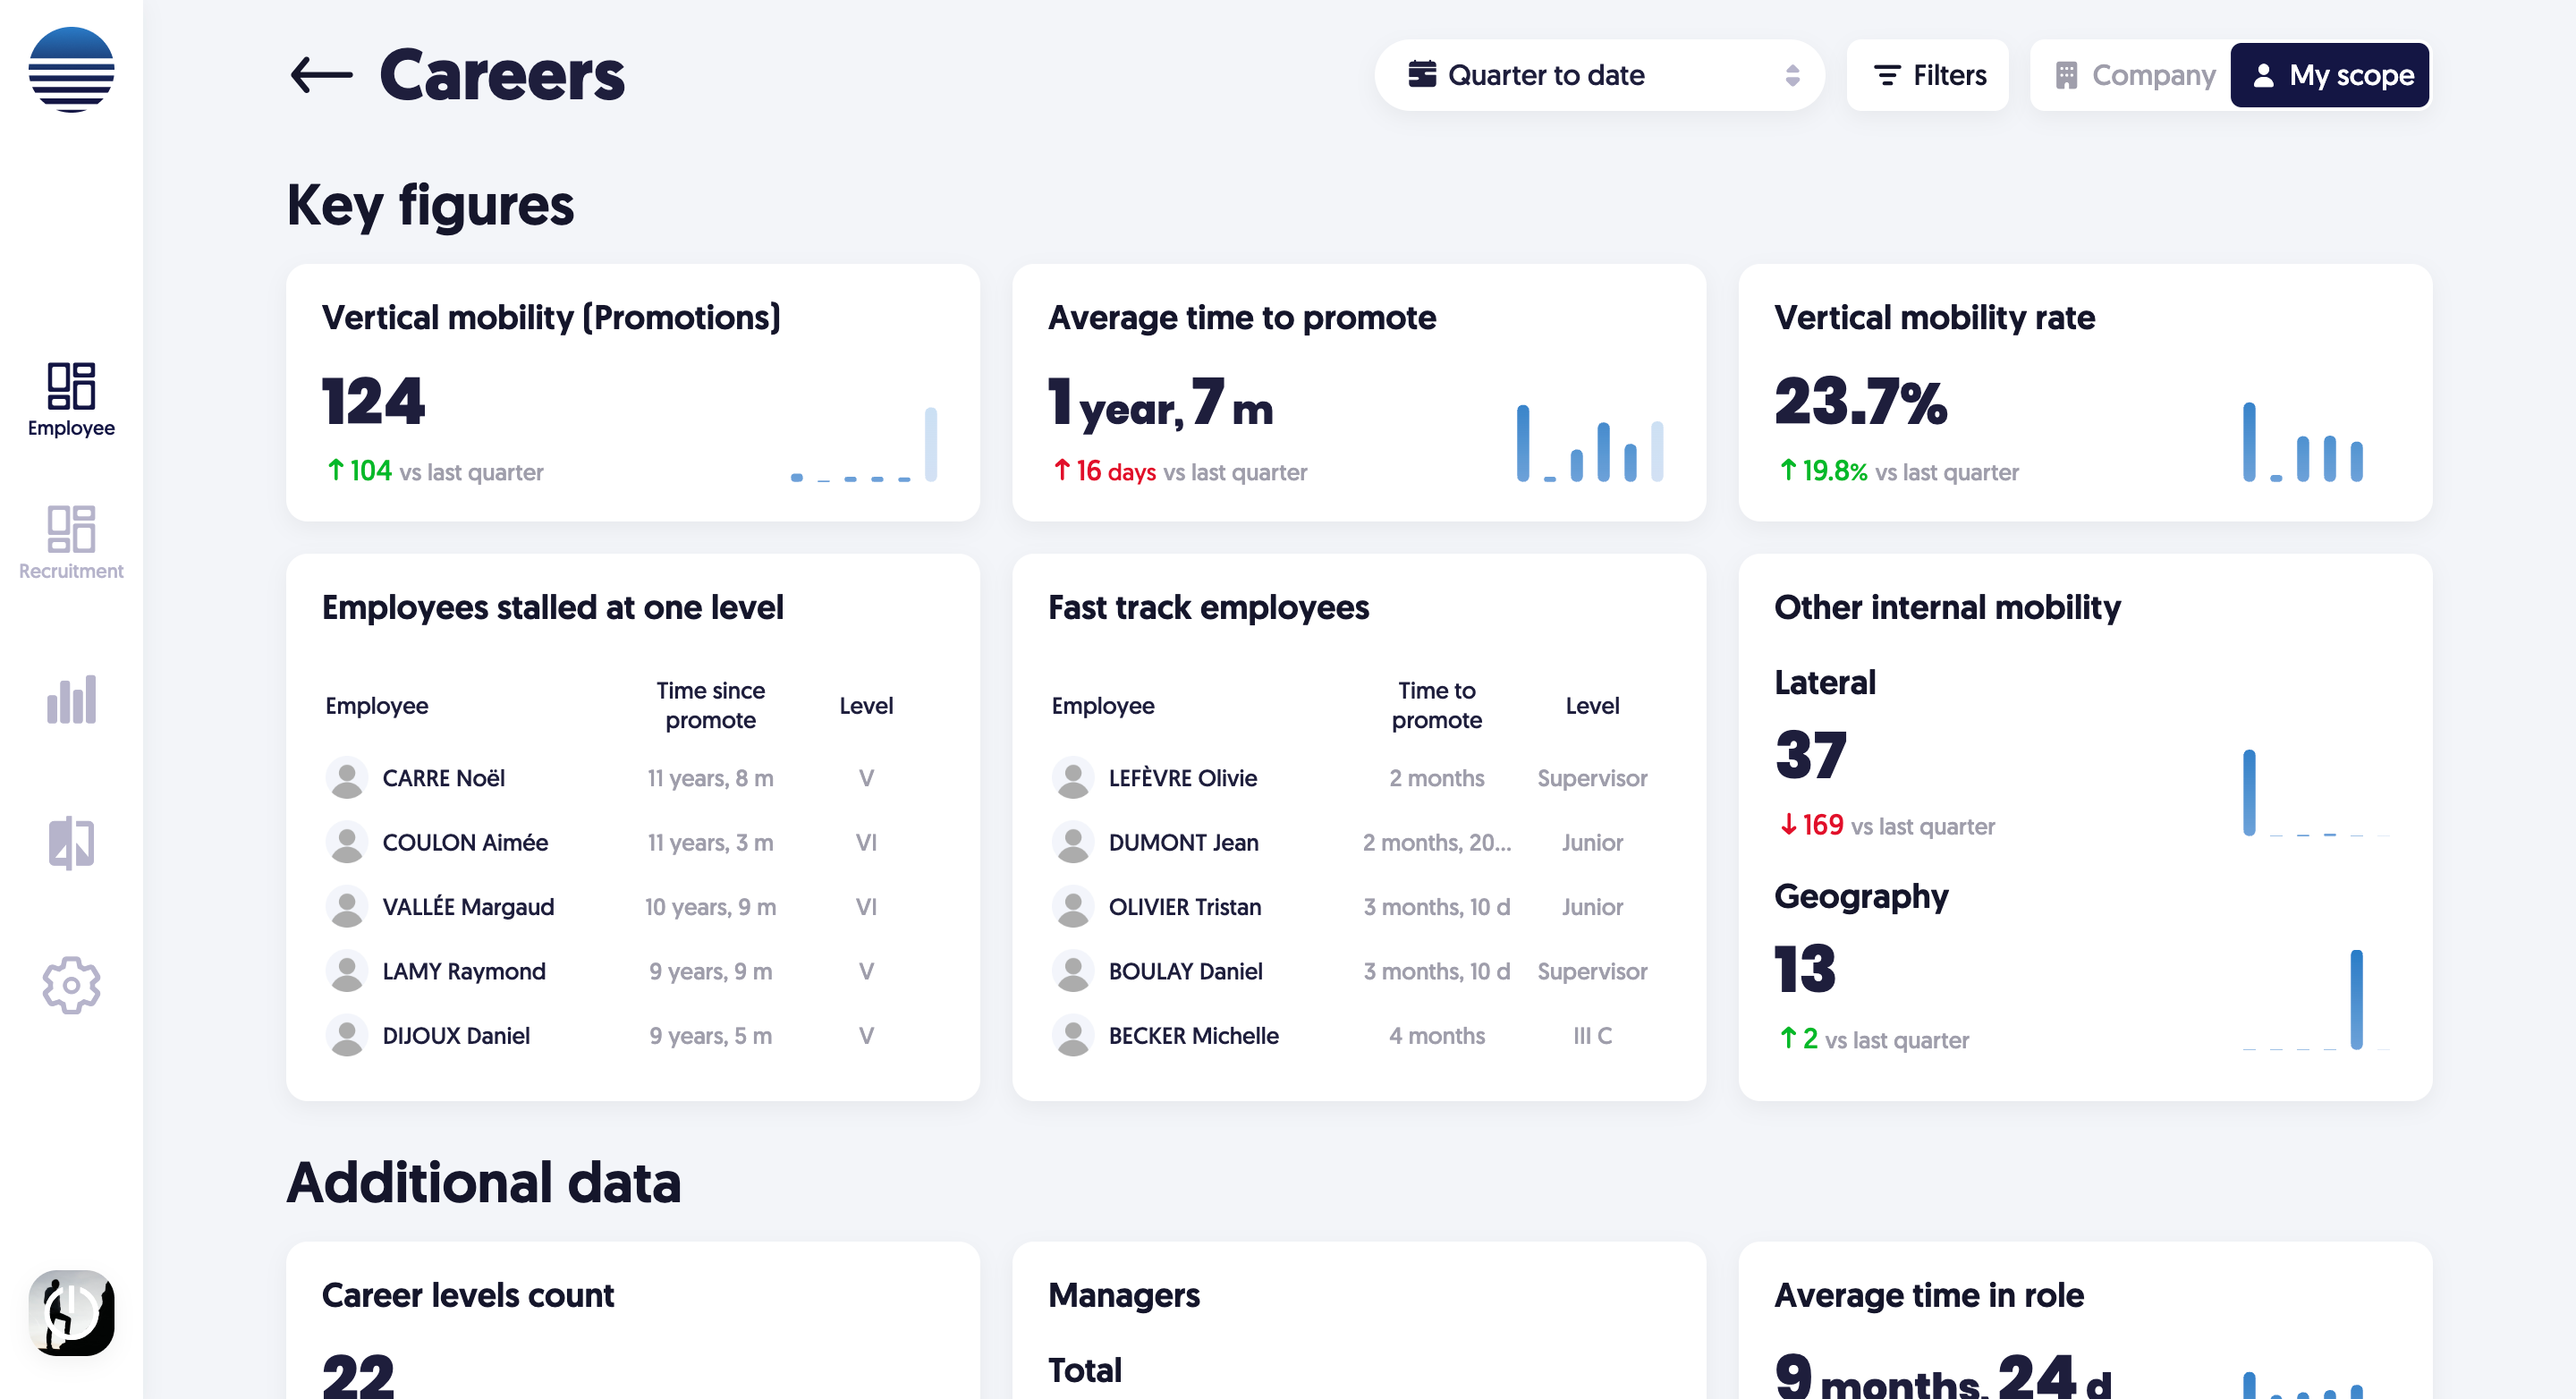
Task: Click the back arrow beside Careers
Action: click(320, 75)
